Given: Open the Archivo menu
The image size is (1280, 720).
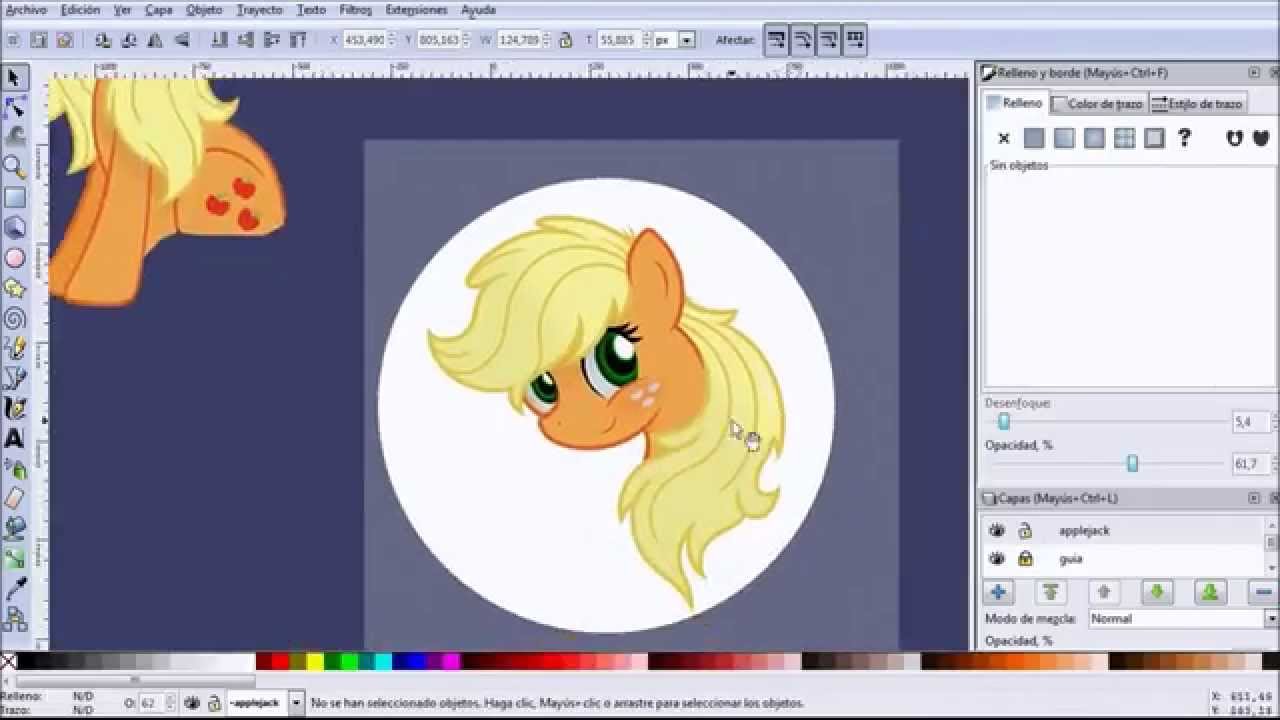Looking at the screenshot, I should pos(26,10).
